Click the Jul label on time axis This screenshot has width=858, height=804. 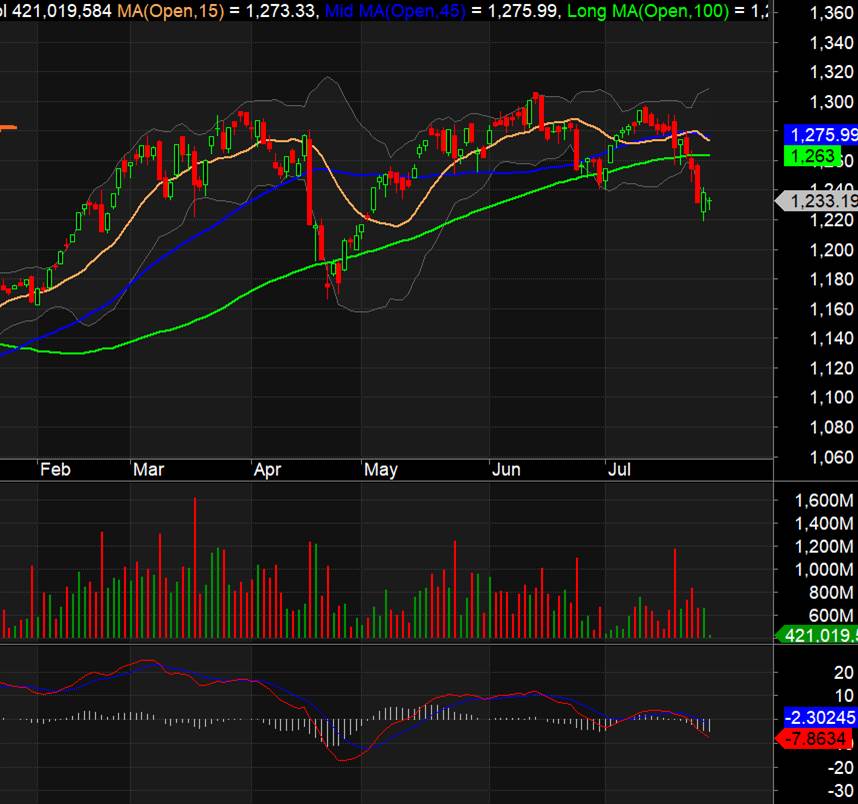point(619,470)
